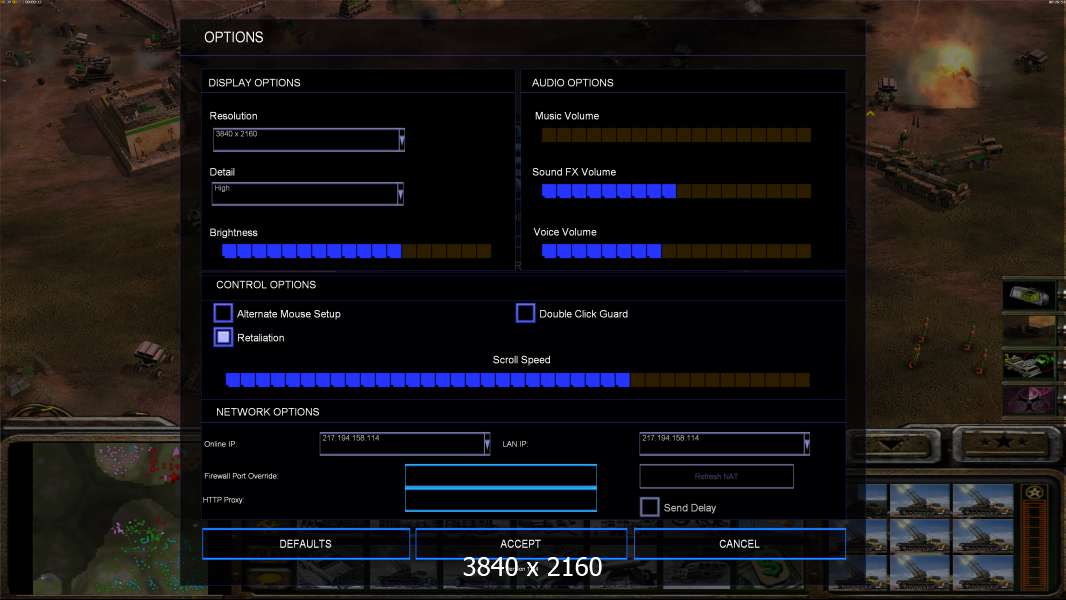Open the Online IP dropdown
Viewport: 1066px width, 600px height.
click(405, 444)
